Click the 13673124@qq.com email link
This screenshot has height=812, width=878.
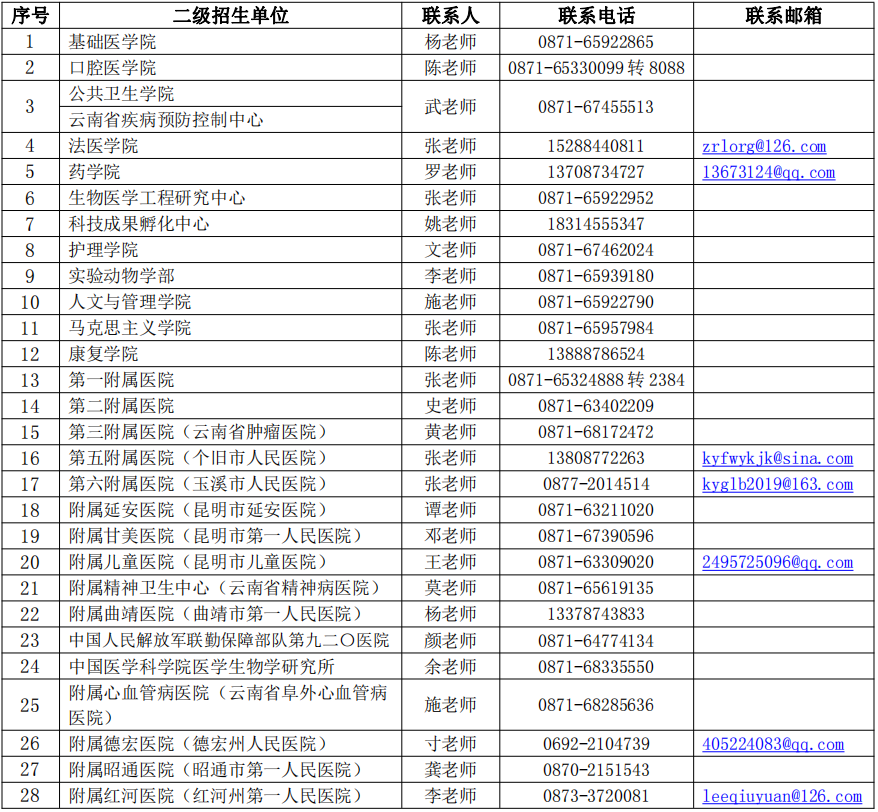(x=768, y=172)
